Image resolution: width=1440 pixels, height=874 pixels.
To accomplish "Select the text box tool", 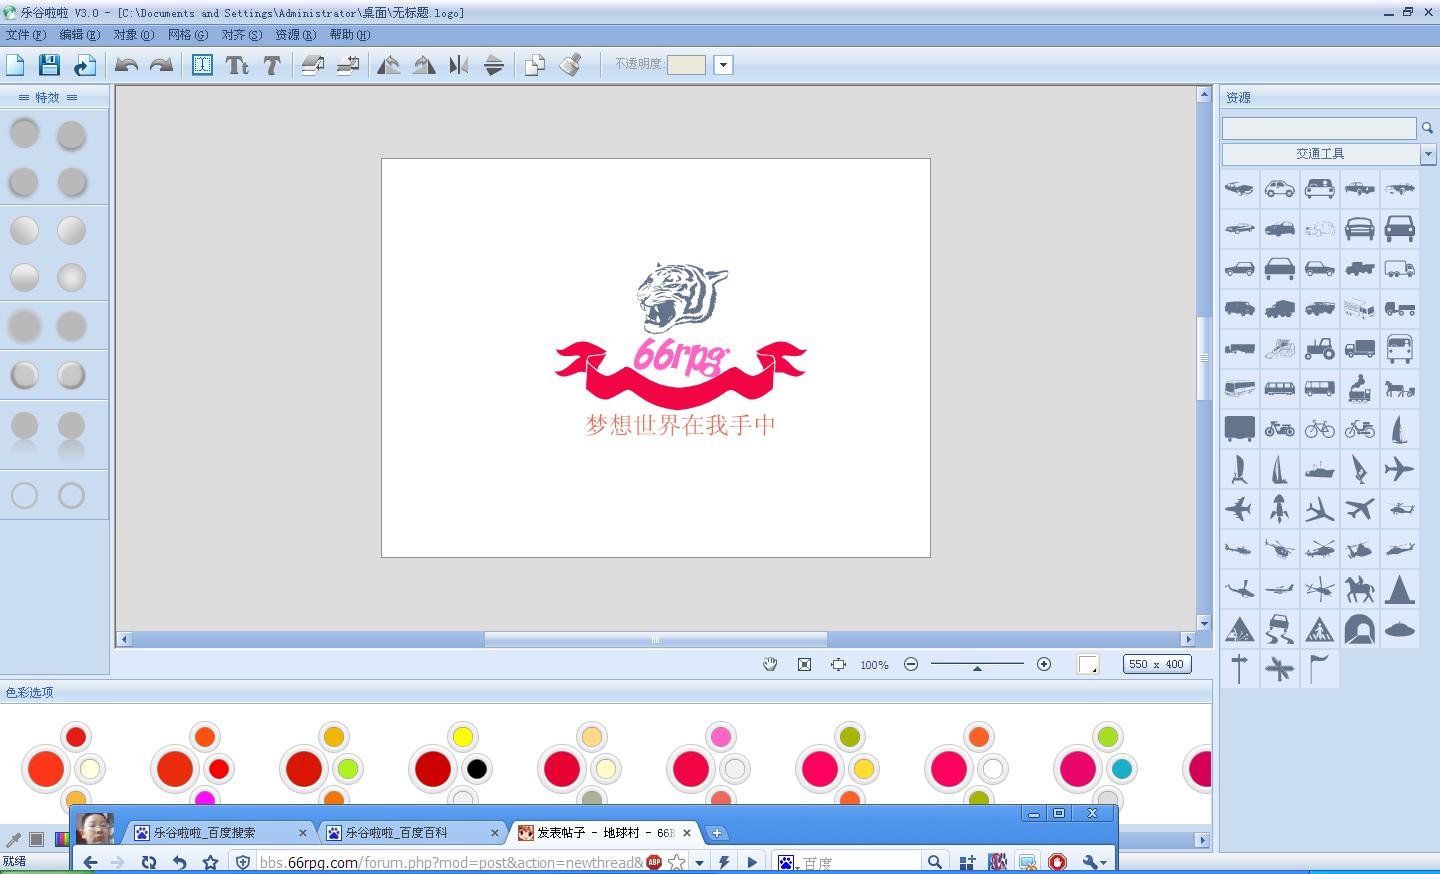I will (202, 65).
